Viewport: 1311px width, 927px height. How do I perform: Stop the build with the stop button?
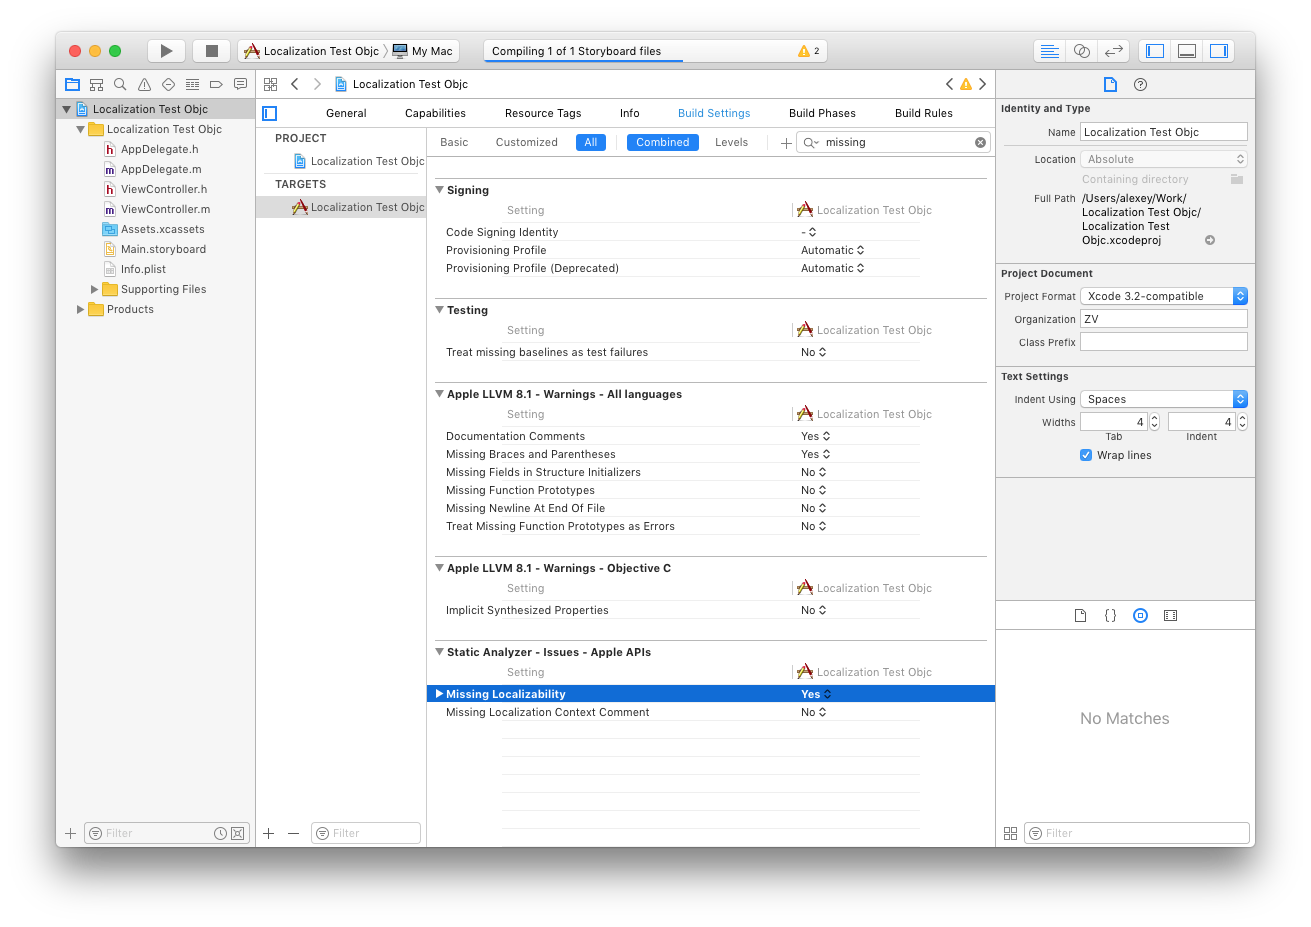211,50
